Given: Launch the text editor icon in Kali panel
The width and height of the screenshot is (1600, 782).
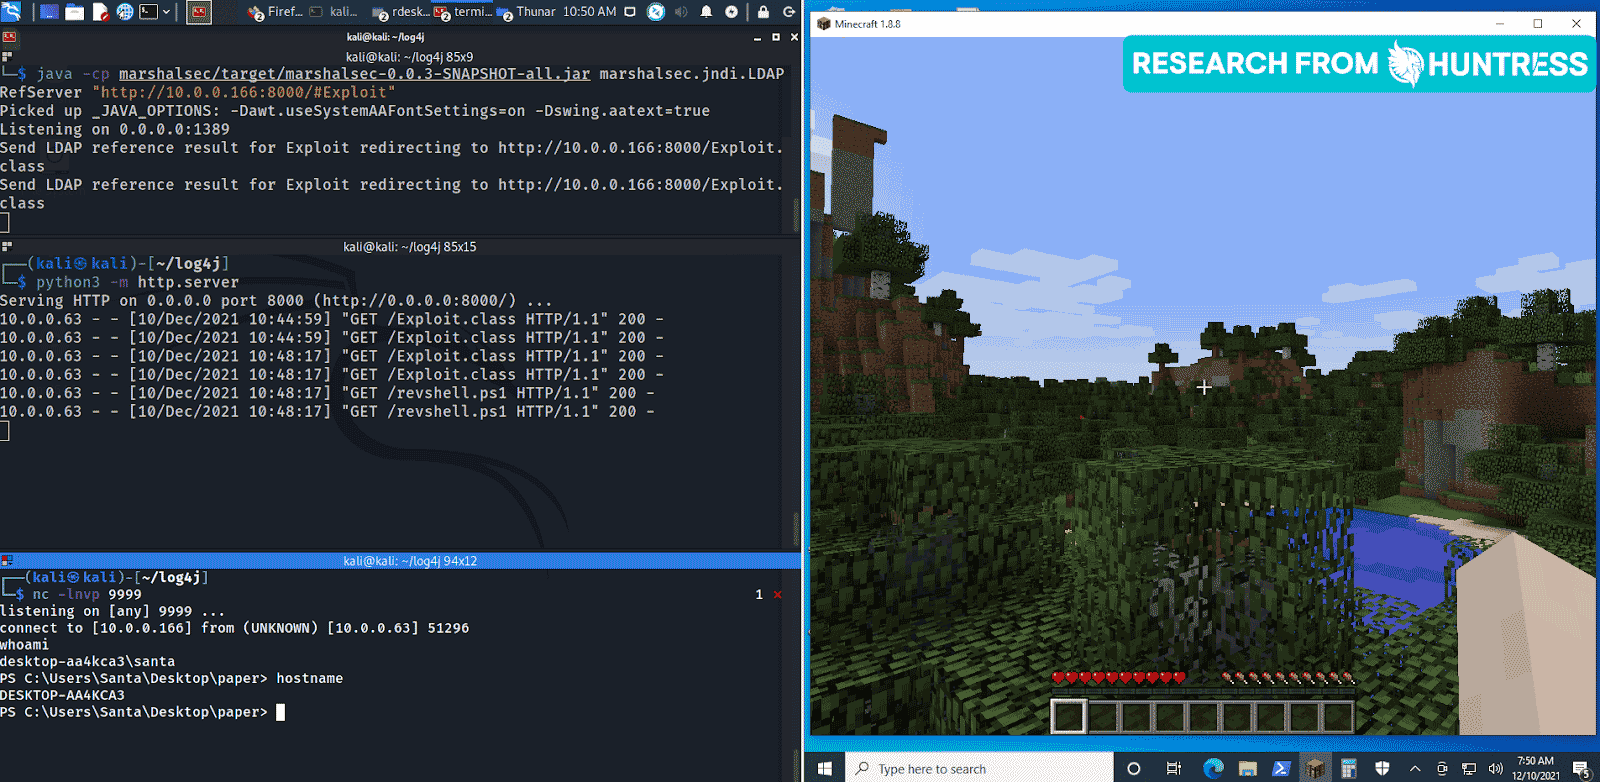Looking at the screenshot, I should [x=100, y=12].
